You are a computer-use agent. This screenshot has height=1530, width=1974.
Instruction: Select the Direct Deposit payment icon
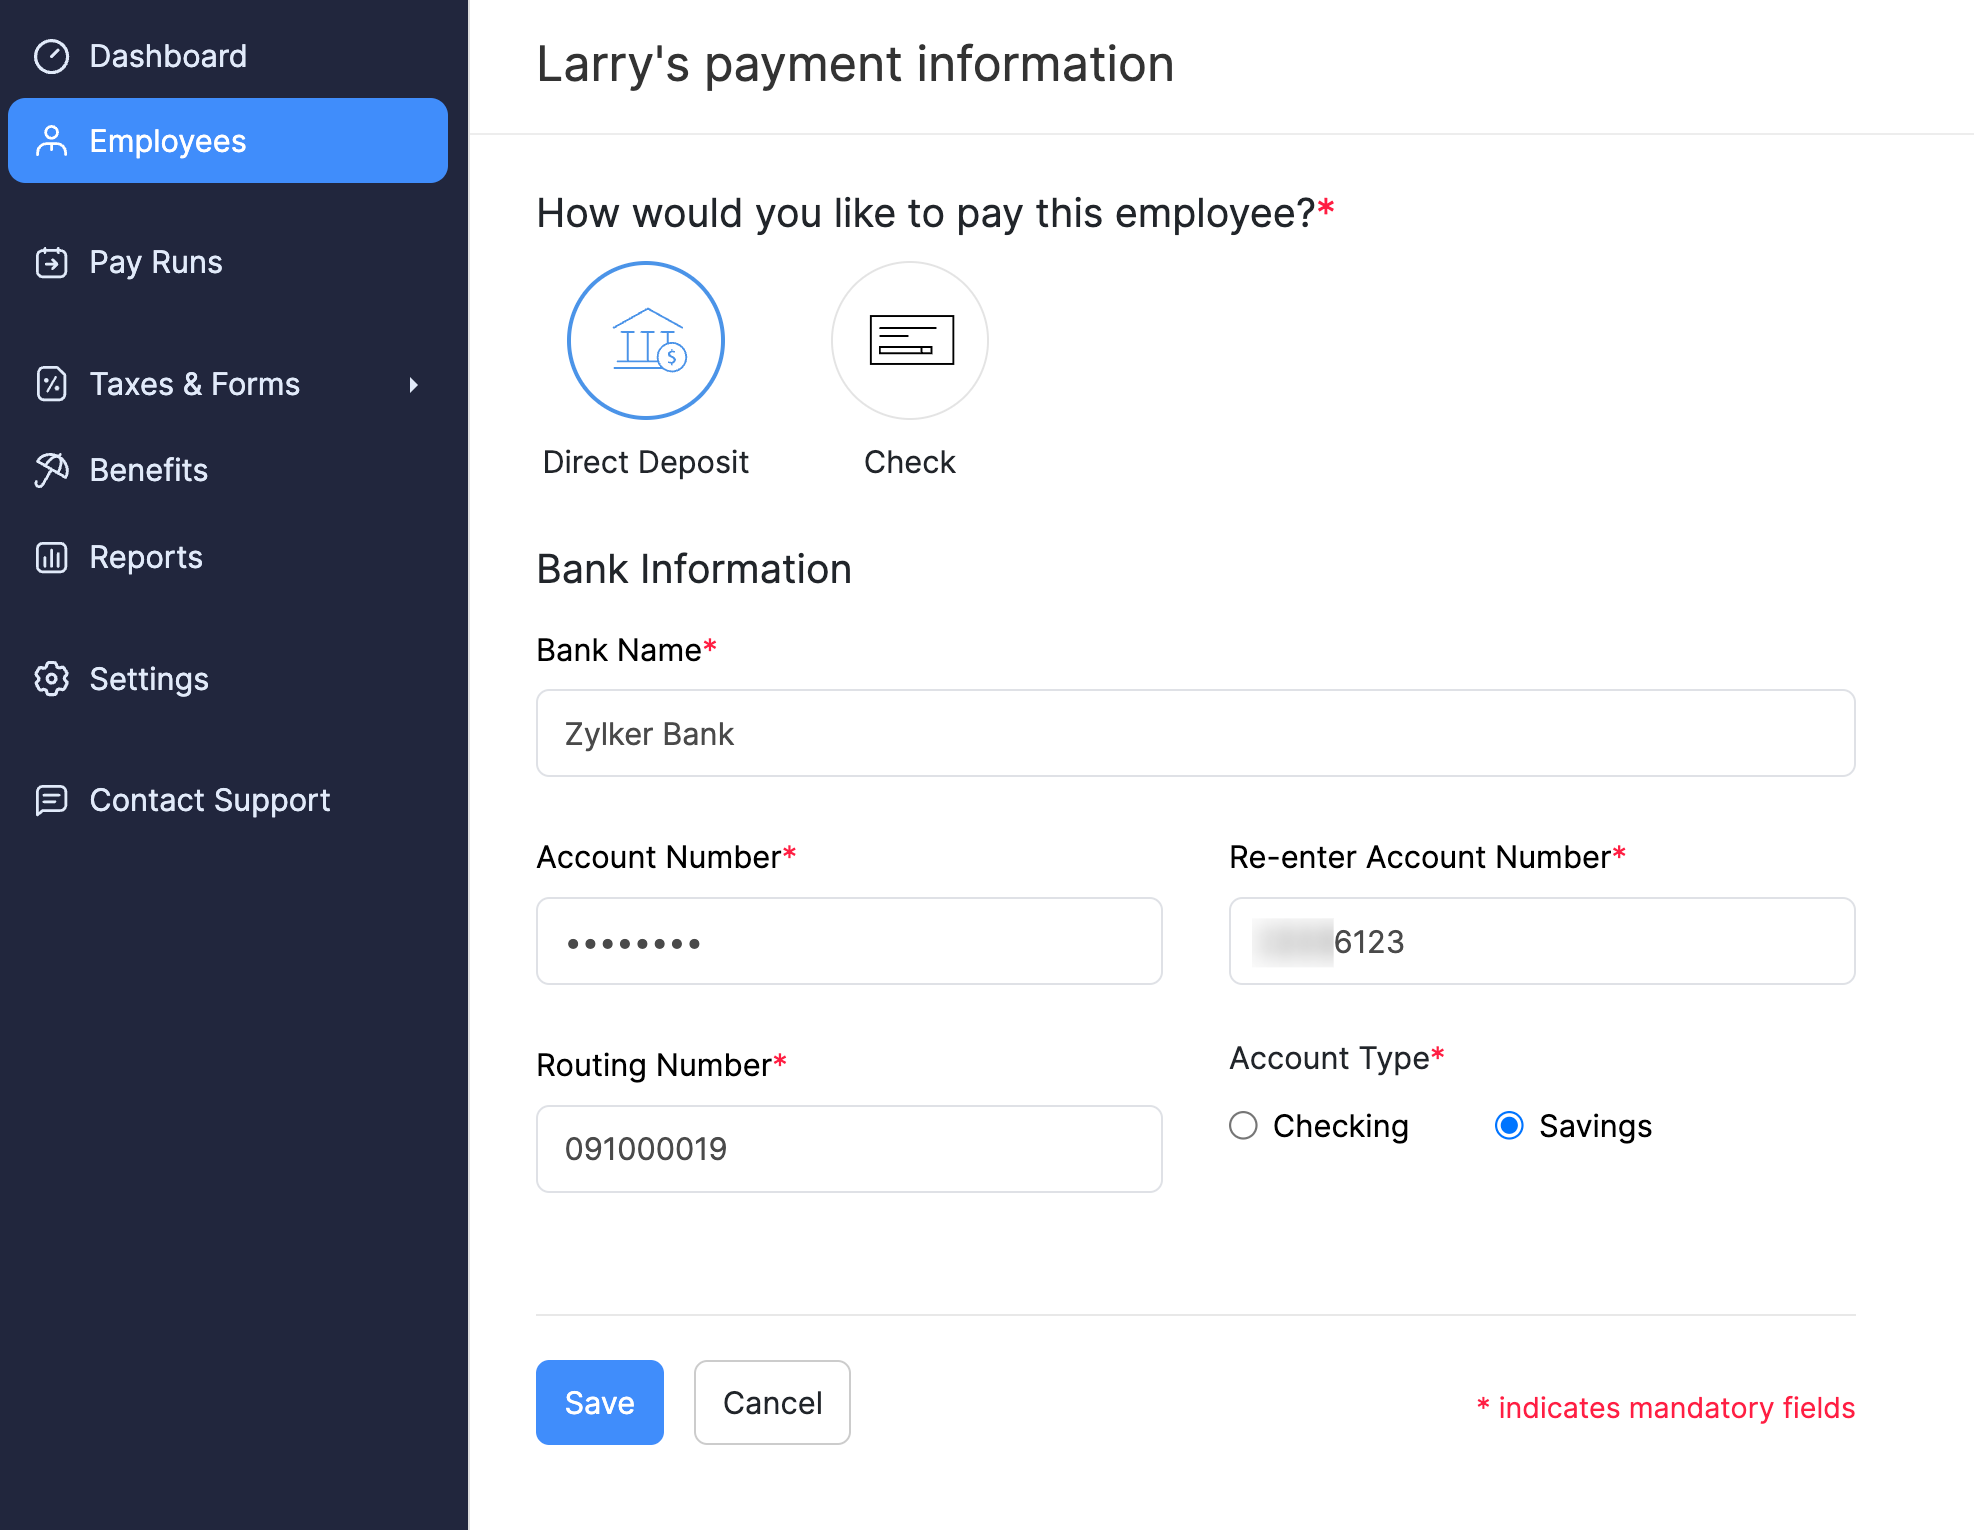(x=649, y=341)
